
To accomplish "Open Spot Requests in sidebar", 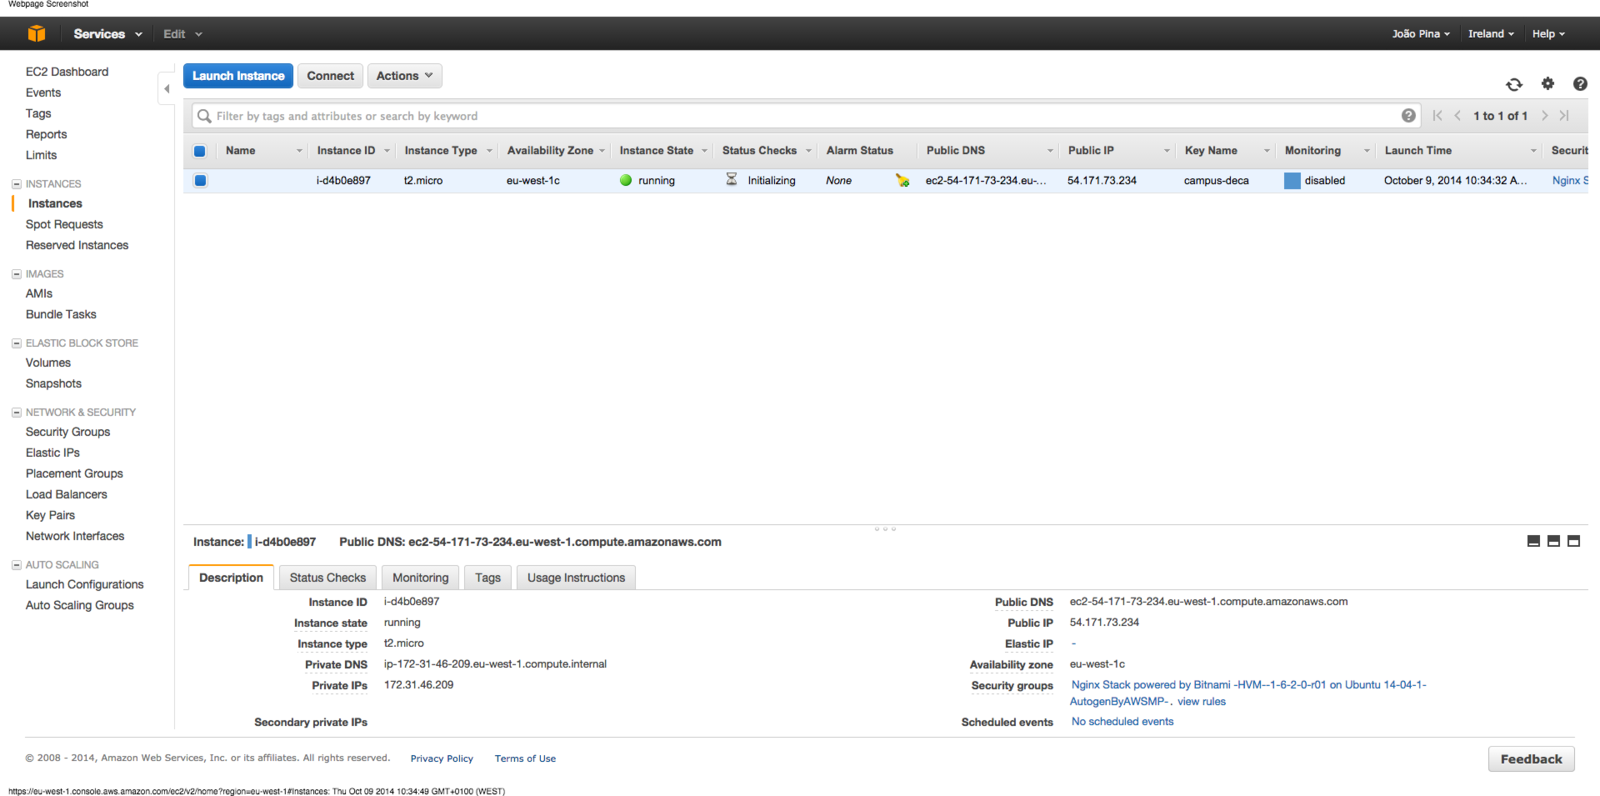I will (64, 225).
